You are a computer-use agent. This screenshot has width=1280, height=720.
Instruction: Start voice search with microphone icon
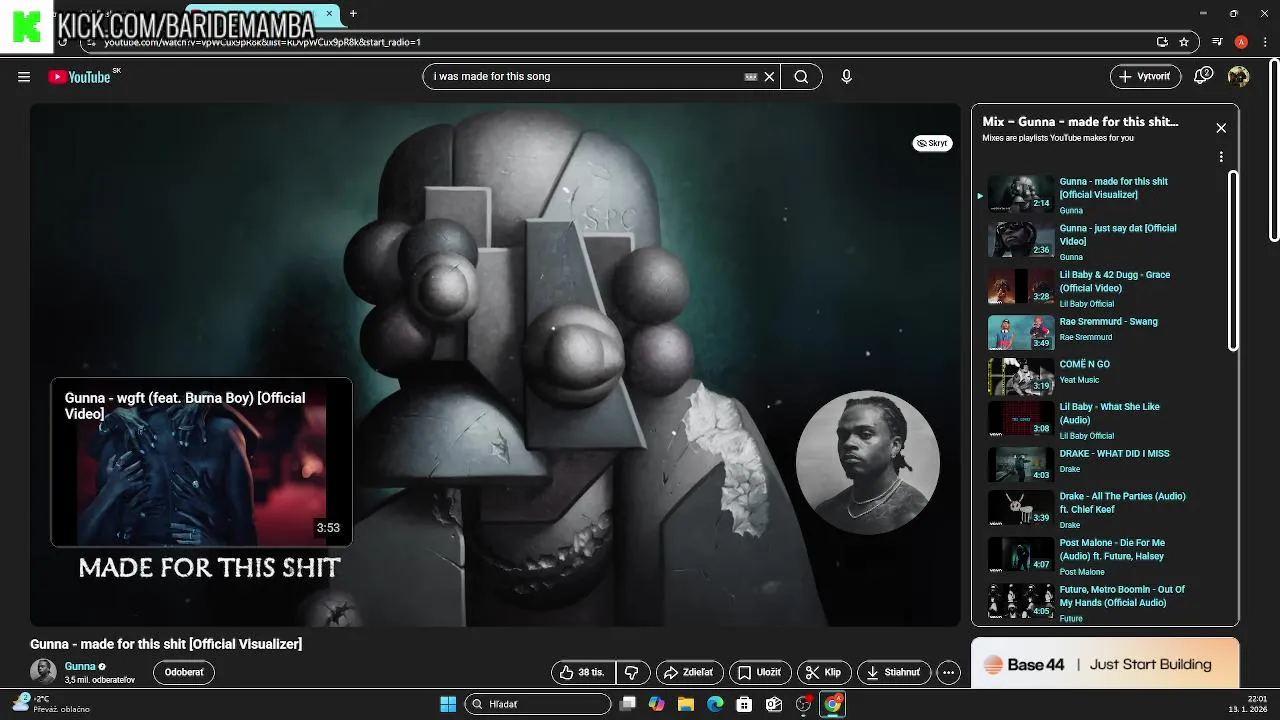point(847,77)
